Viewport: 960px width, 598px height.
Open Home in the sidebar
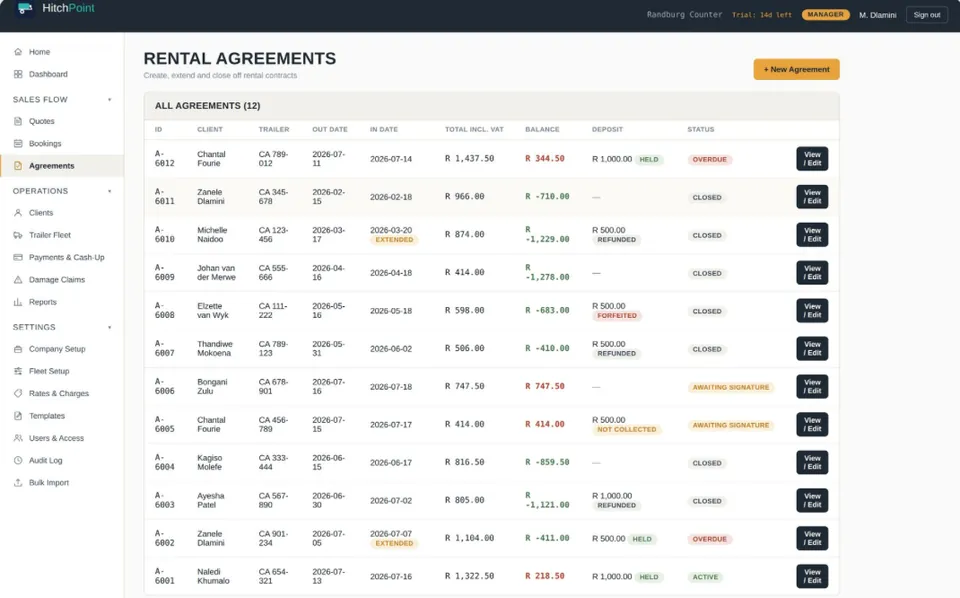pyautogui.click(x=62, y=52)
